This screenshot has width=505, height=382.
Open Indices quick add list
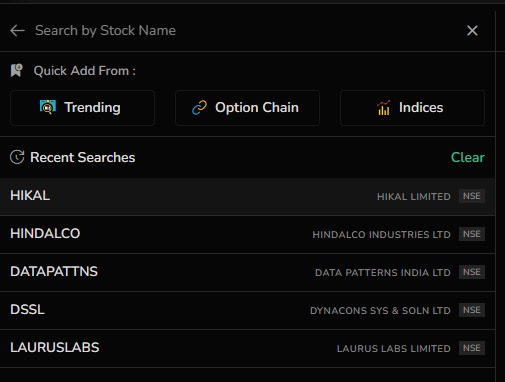[x=412, y=108]
